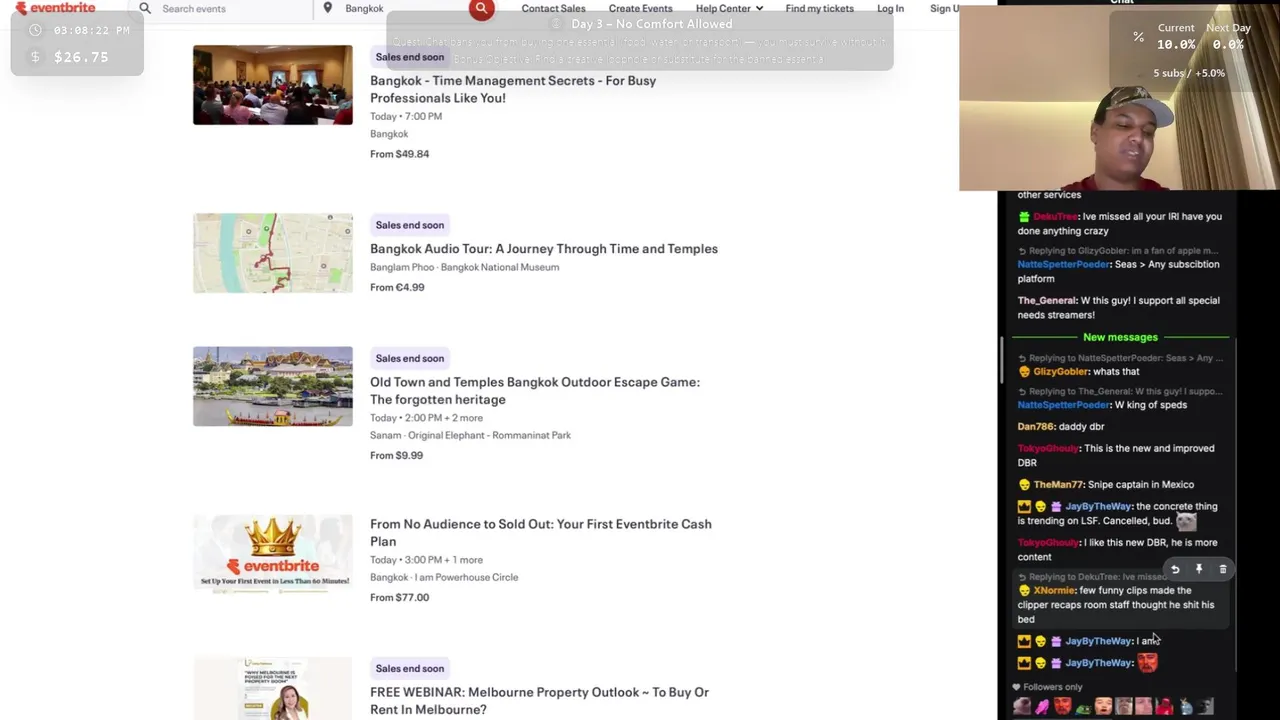Select the pink glove emote
1280x720 pixels.
1042,707
